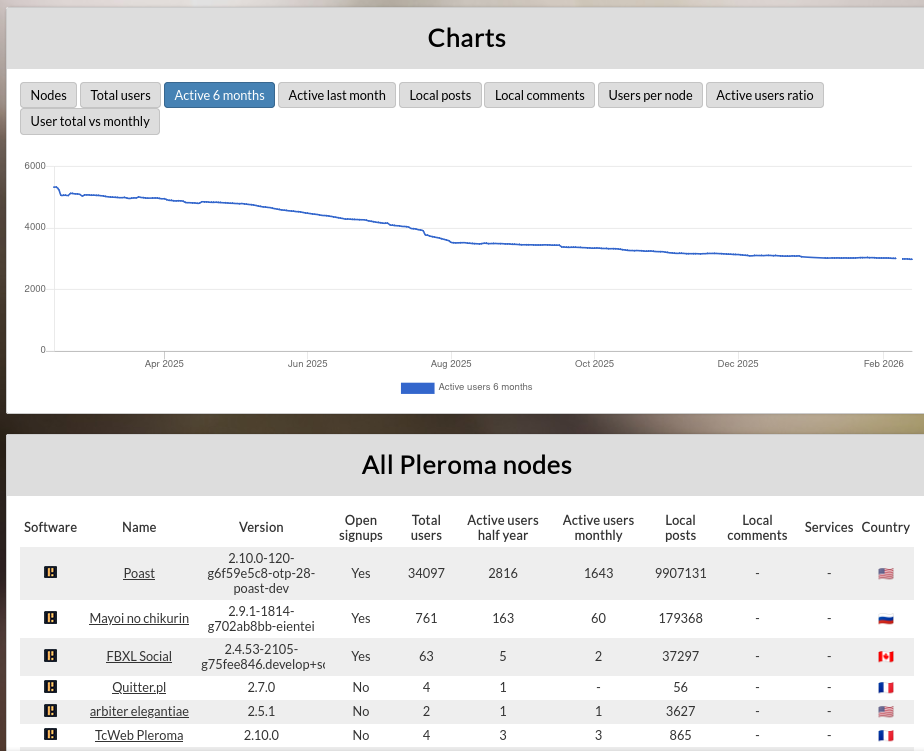Screen dimensions: 924x751
Task: Click the Pleroma software icon for FBXL Social
Action: coord(50,656)
